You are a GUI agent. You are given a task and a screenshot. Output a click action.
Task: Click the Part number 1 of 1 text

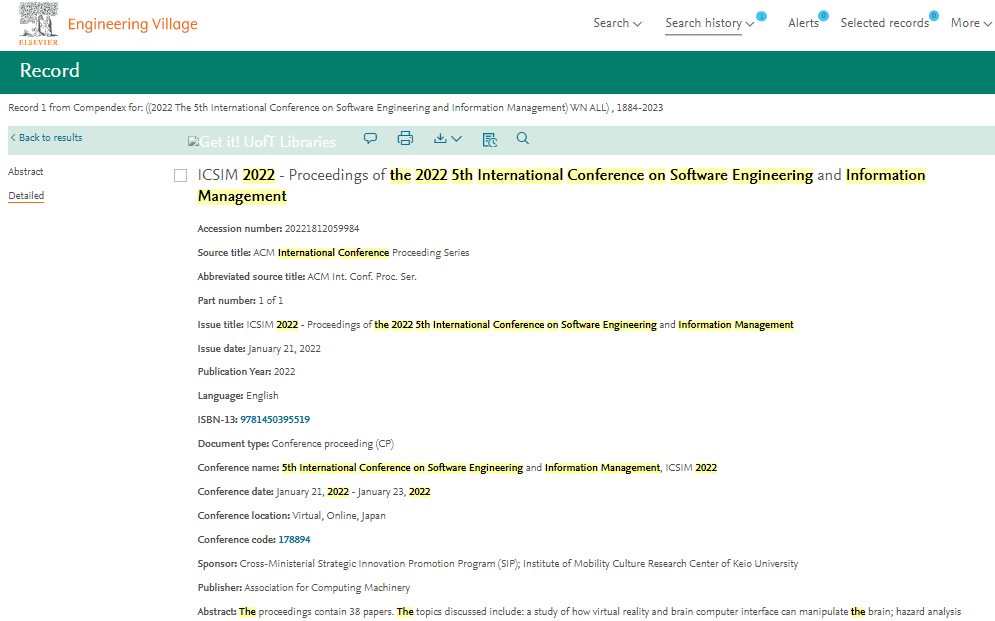240,301
